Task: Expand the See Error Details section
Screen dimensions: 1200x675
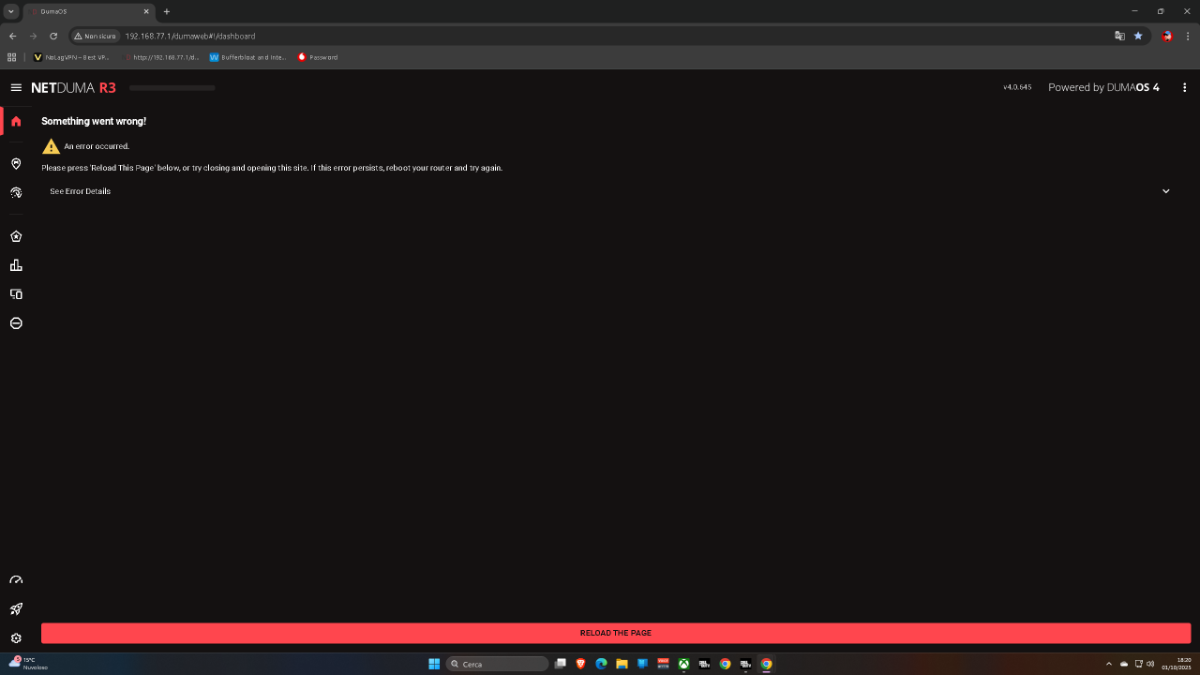Action: (81, 191)
